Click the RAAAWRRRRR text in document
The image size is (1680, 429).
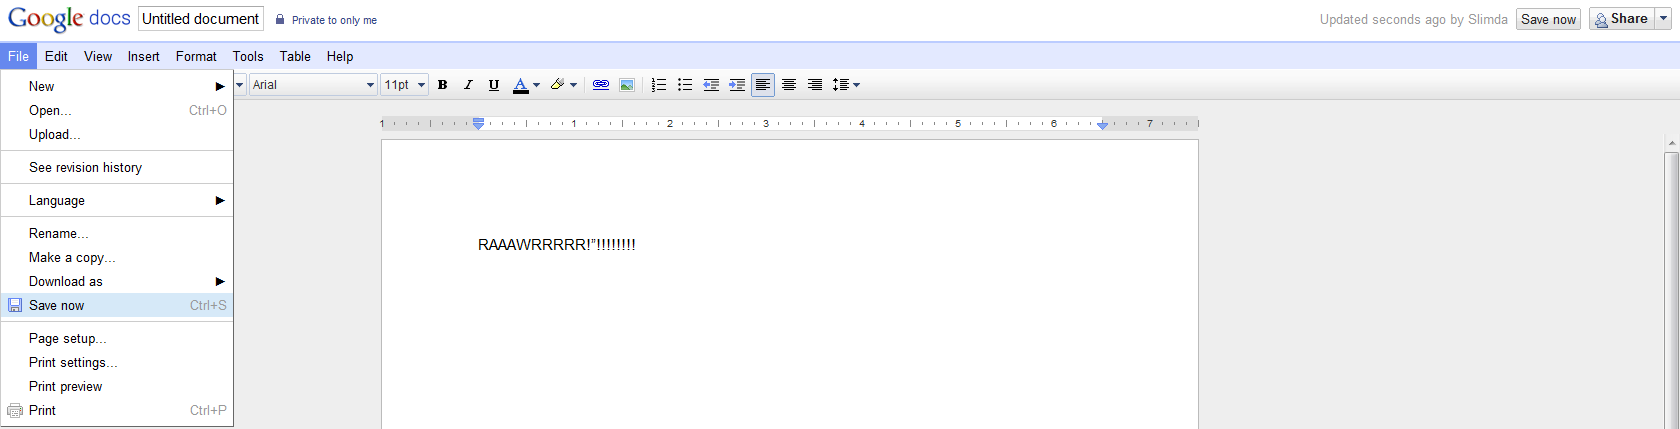(557, 244)
